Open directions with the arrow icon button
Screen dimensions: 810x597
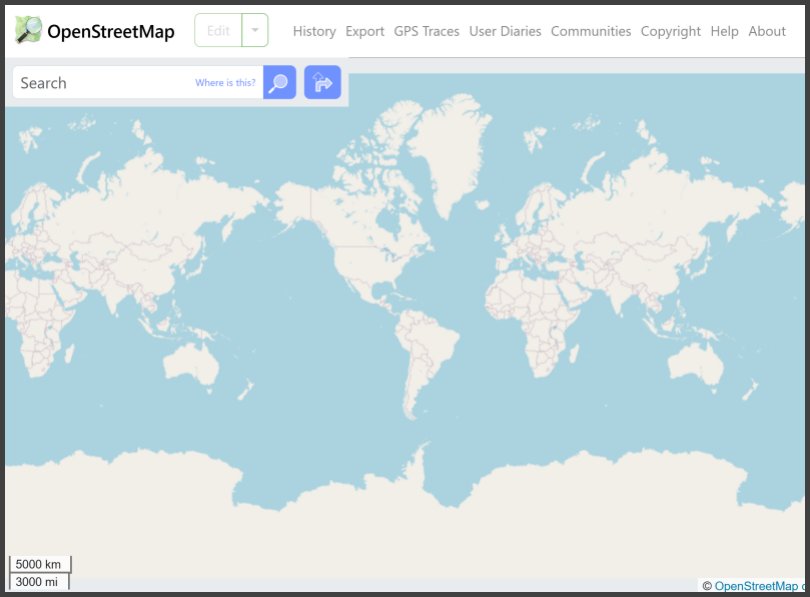pyautogui.click(x=322, y=83)
